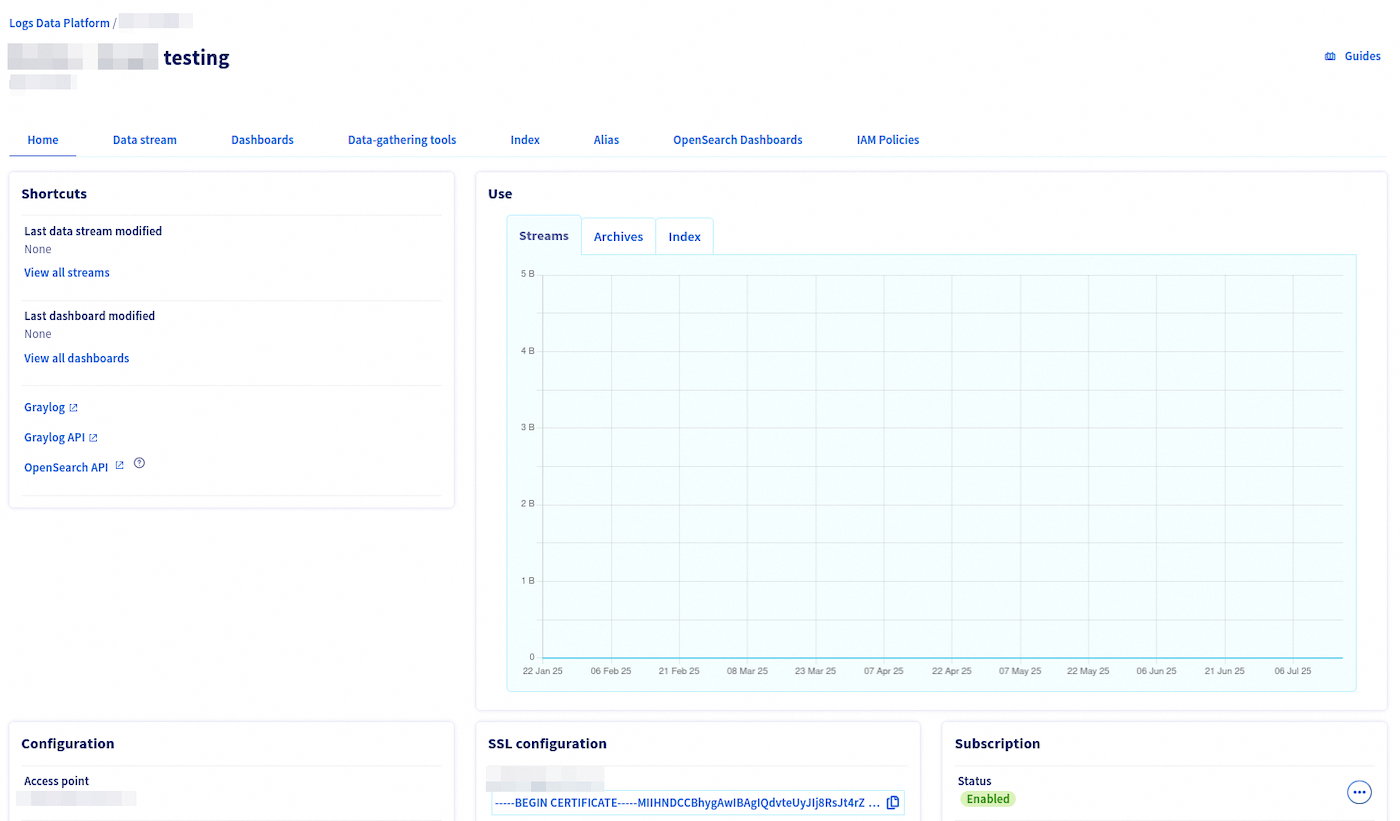Click the help icon beside OpenSearch API
Image resolution: width=1400 pixels, height=821 pixels.
point(139,463)
